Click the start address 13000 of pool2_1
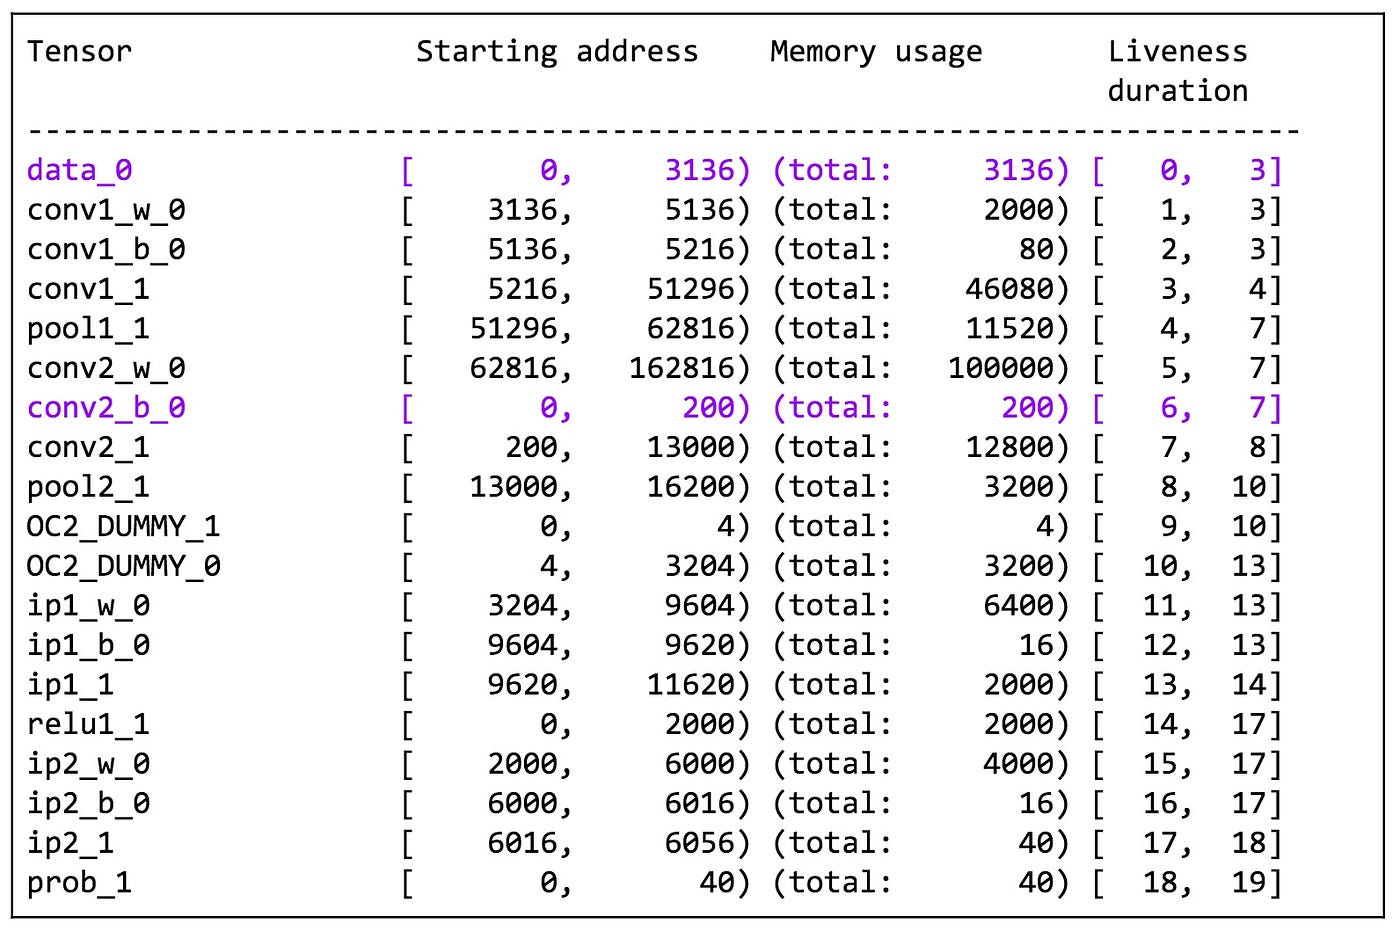Screen dimensions: 1400x930 pyautogui.click(x=513, y=487)
